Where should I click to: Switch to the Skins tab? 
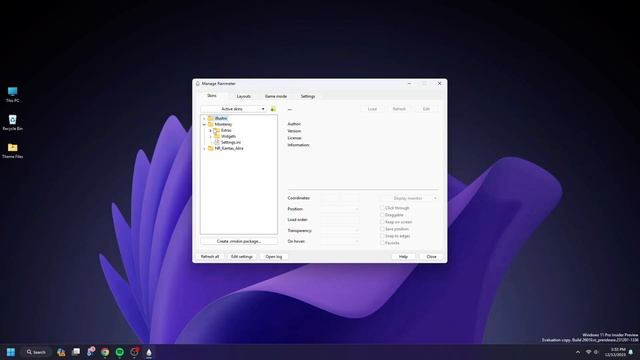coord(212,96)
